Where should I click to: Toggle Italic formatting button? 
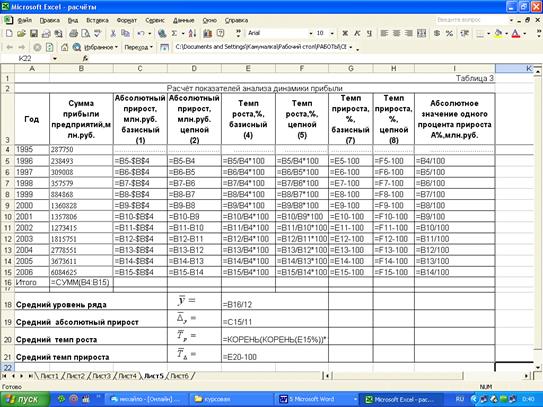pyautogui.click(x=357, y=33)
